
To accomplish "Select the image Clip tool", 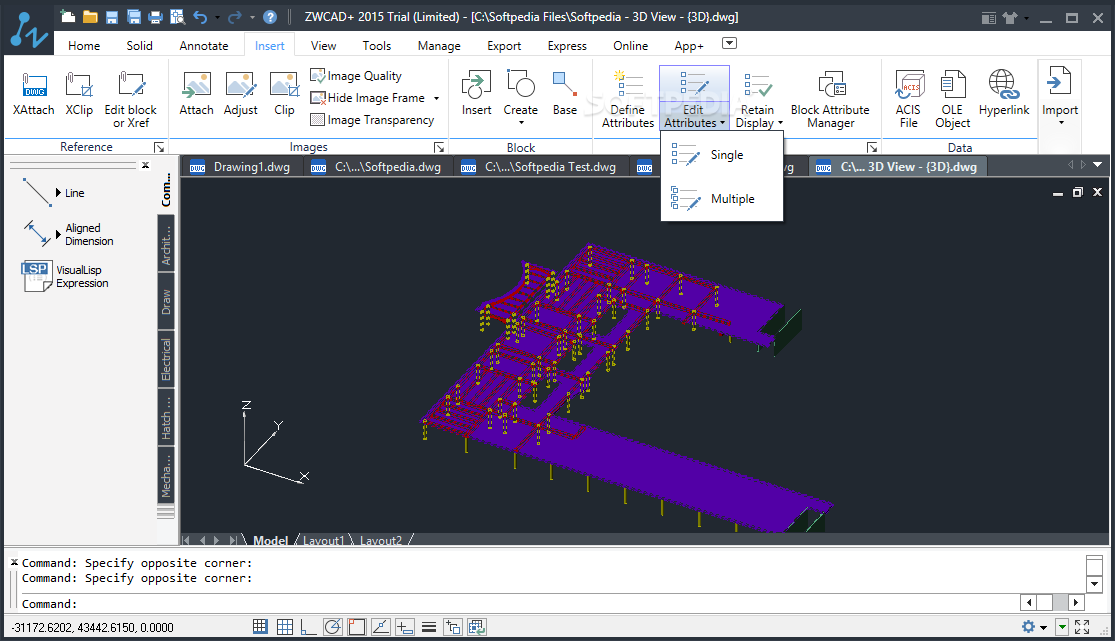I will pyautogui.click(x=284, y=94).
